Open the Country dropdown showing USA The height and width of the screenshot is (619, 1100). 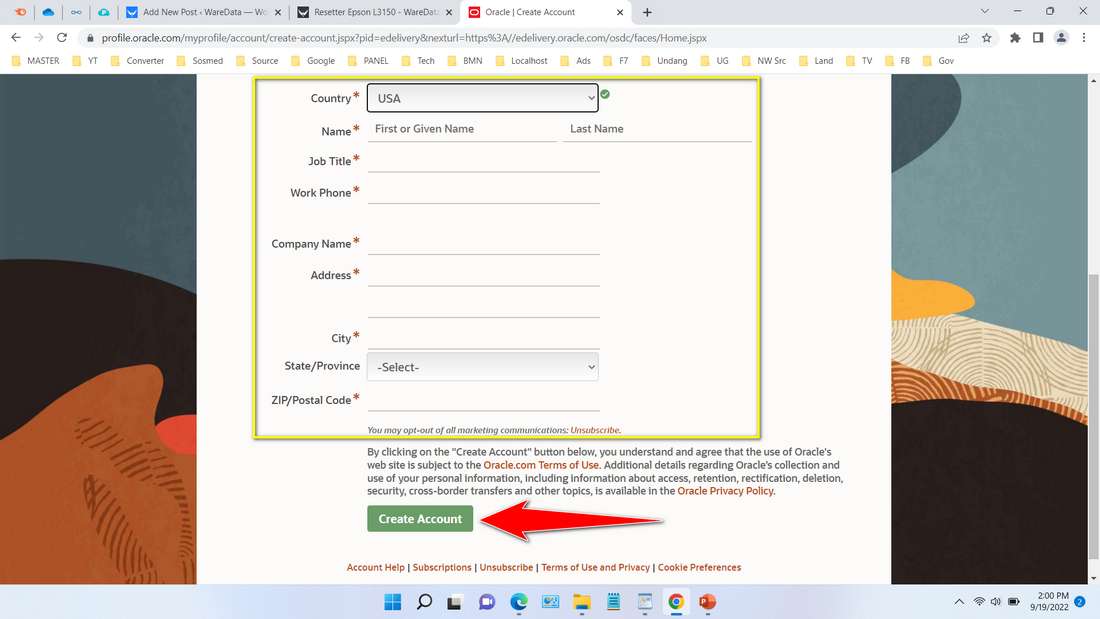[x=483, y=97]
